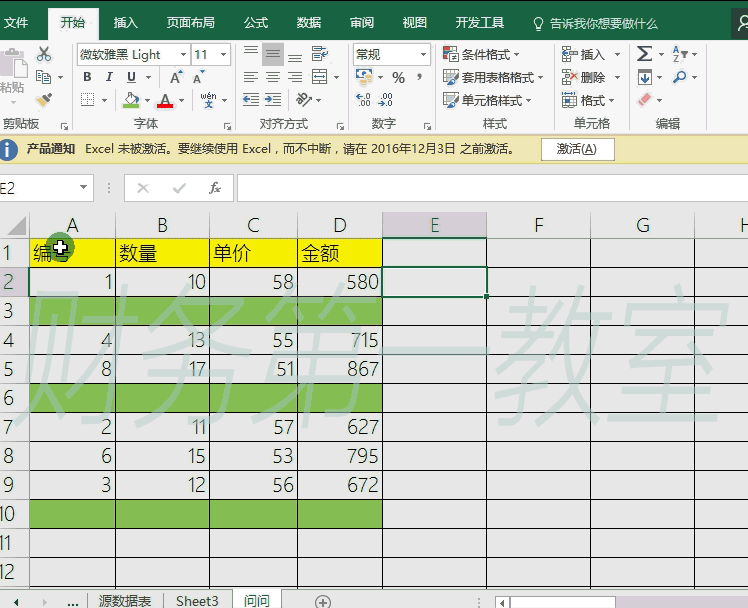This screenshot has width=748, height=608.
Task: Decrease font size with the small A
Action: pyautogui.click(x=198, y=77)
